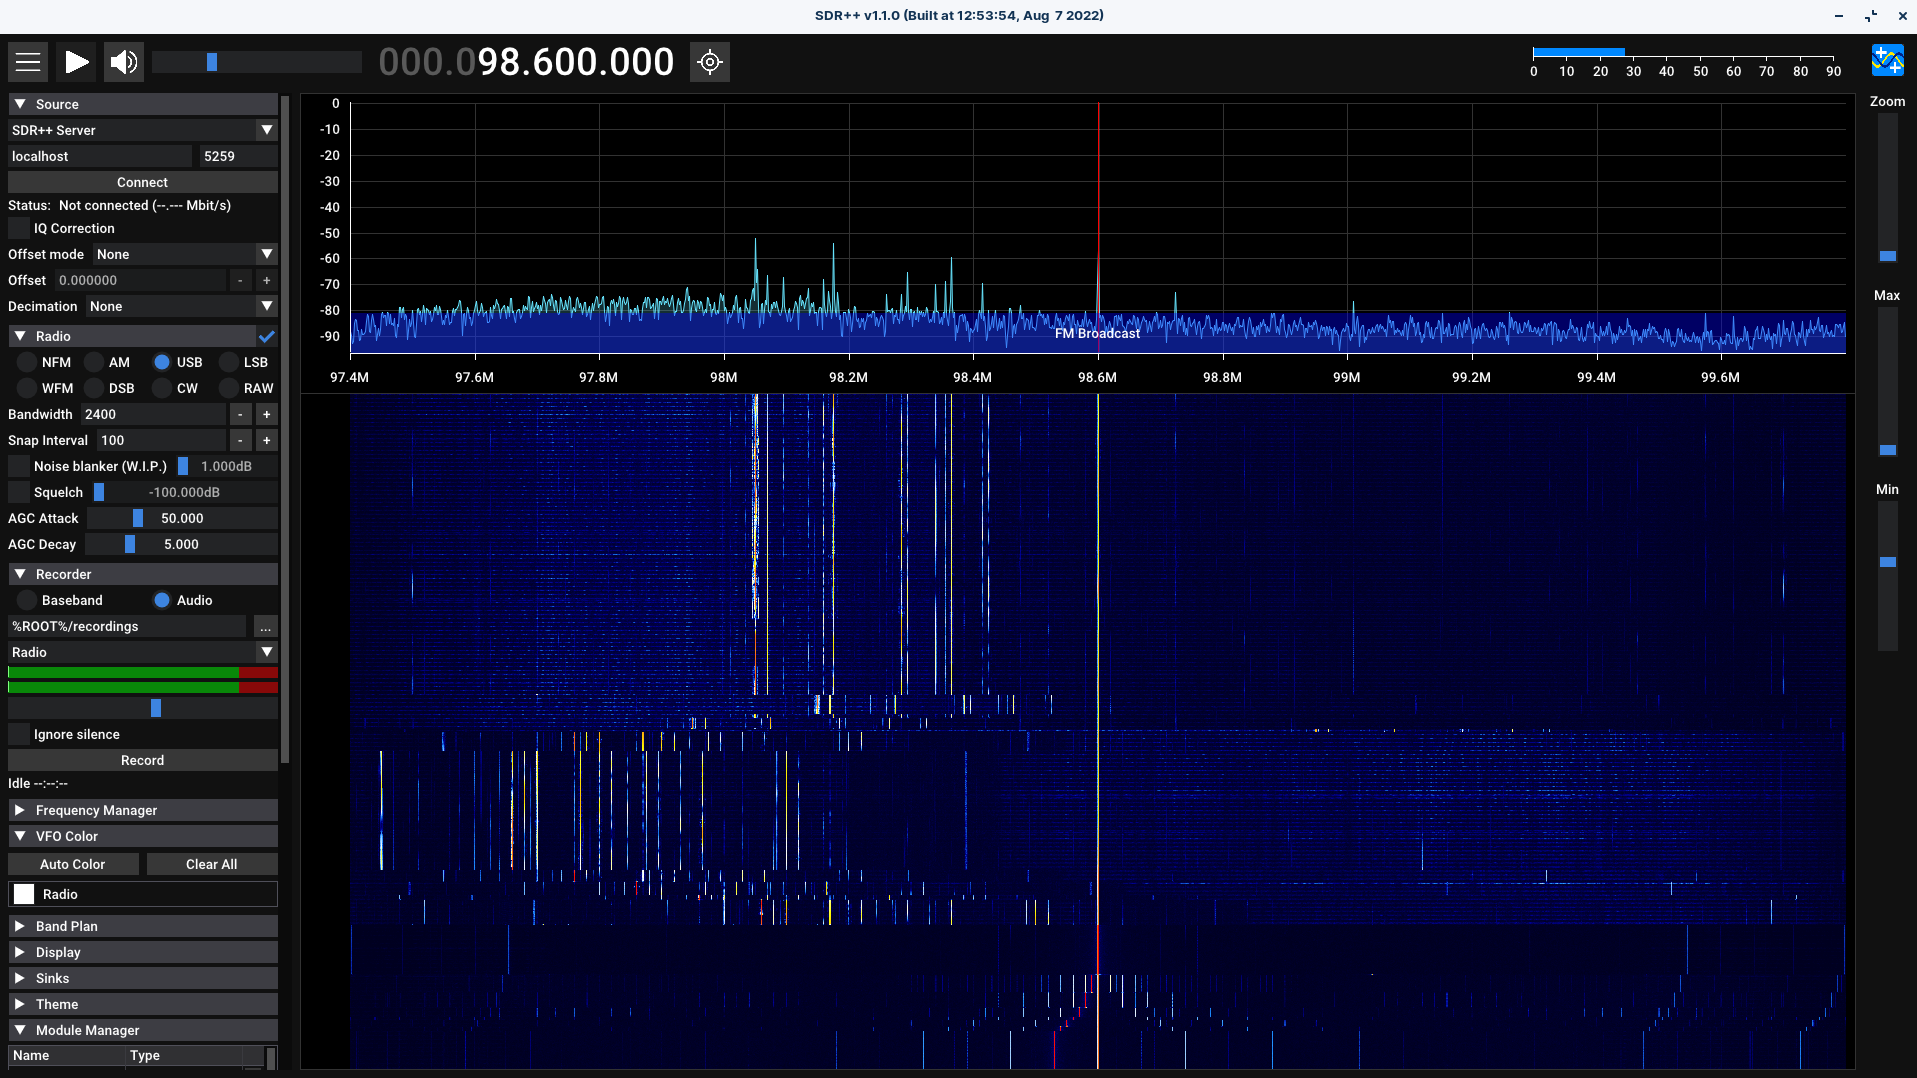Mute audio using the speaker icon
This screenshot has height=1078, width=1917.
pyautogui.click(x=122, y=61)
